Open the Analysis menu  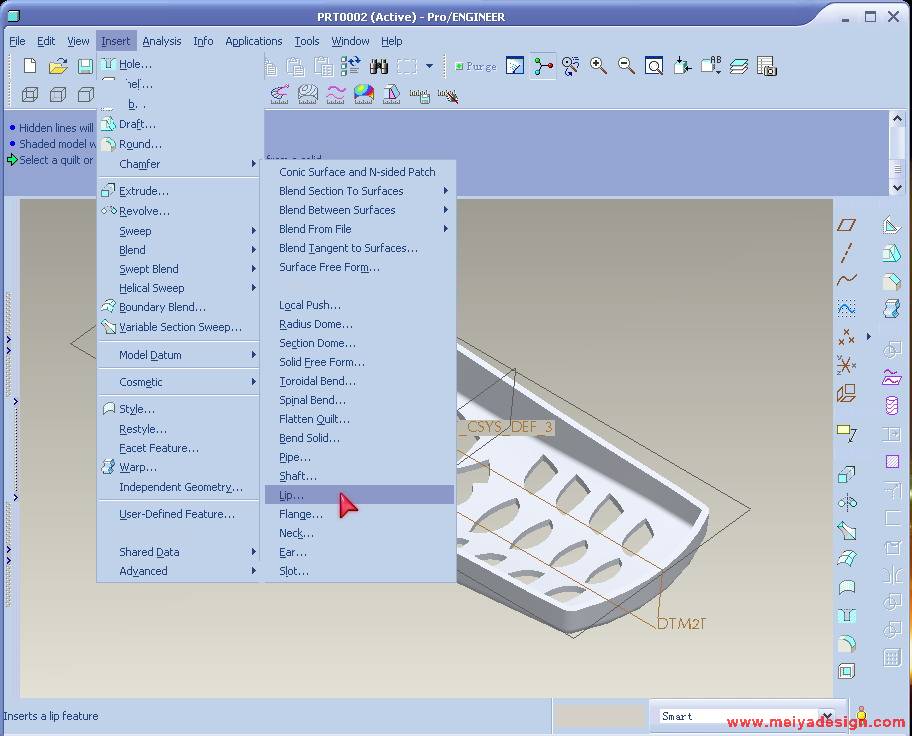coord(162,41)
